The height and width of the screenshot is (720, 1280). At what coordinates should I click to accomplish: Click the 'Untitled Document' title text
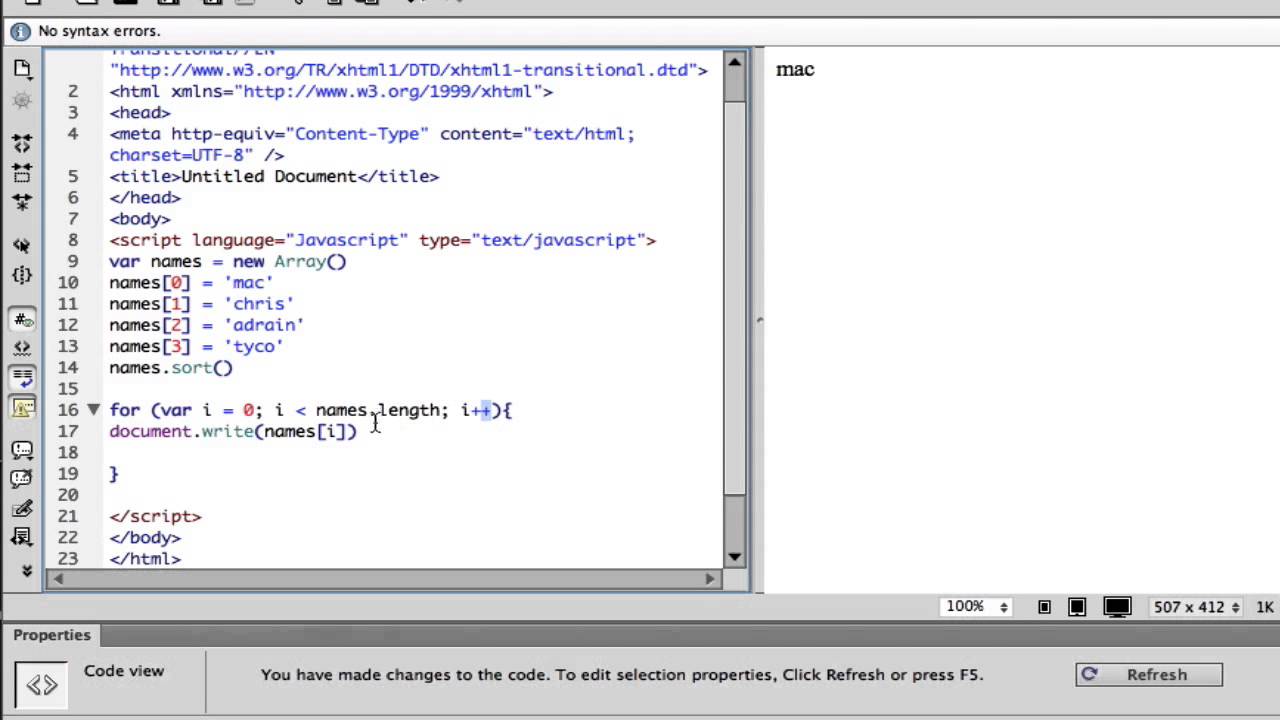[268, 177]
